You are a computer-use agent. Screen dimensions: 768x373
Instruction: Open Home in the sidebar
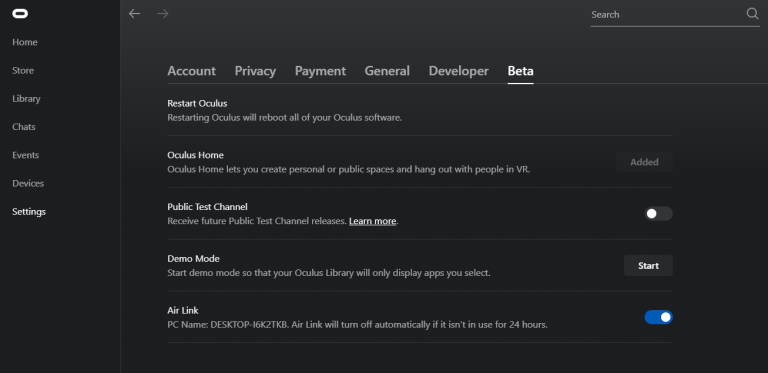pos(25,42)
